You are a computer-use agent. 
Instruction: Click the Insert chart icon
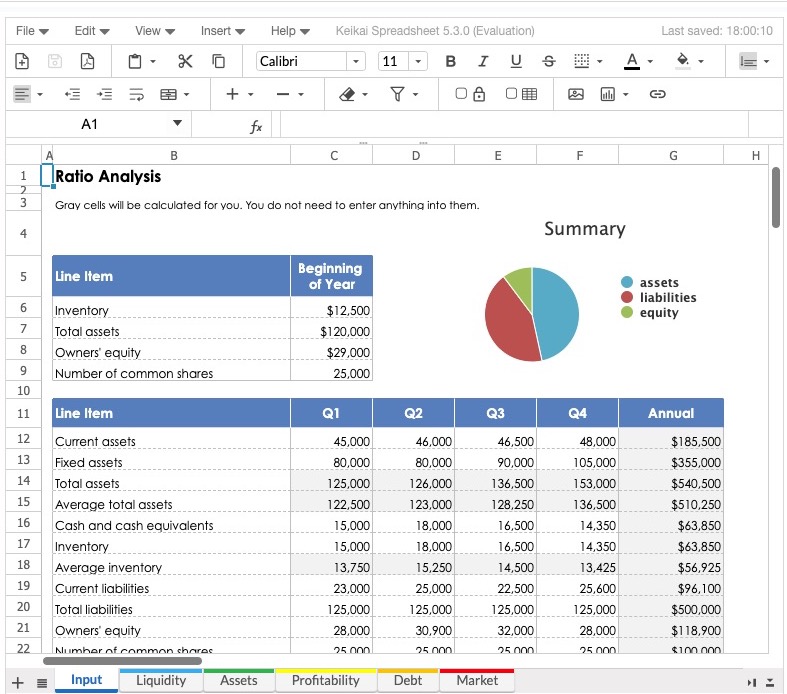click(x=607, y=94)
